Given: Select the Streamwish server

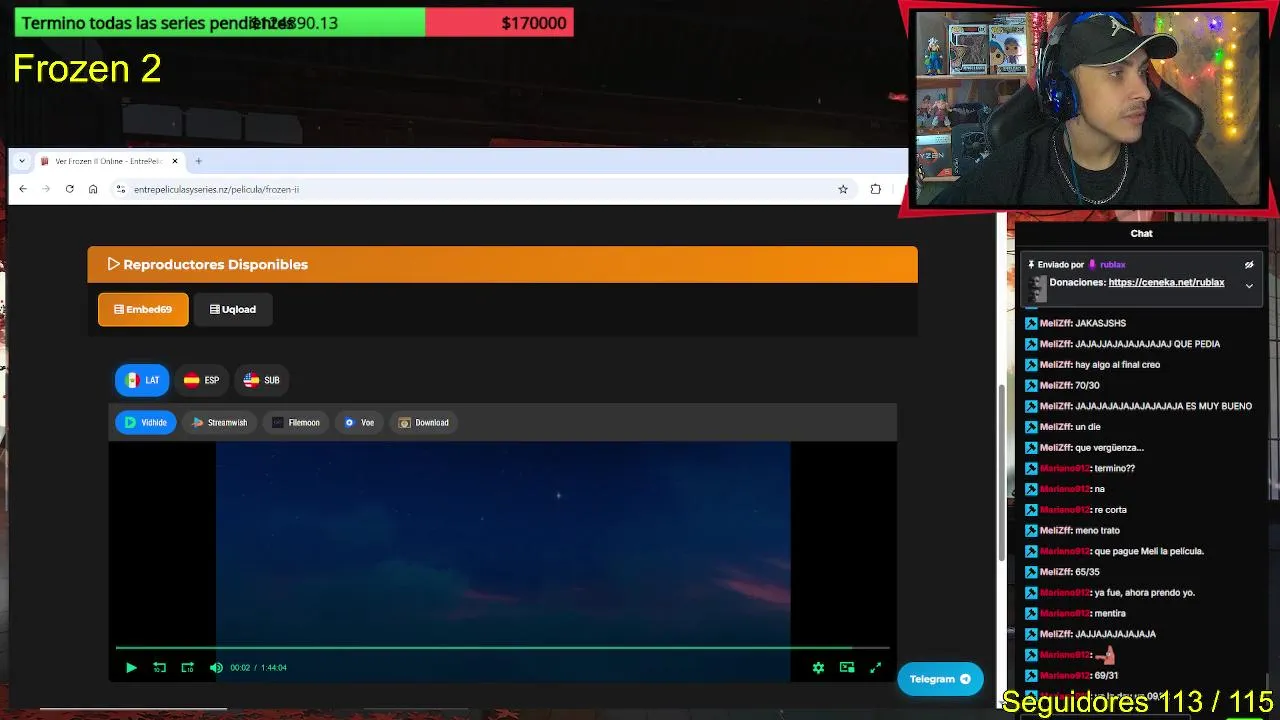Looking at the screenshot, I should pyautogui.click(x=219, y=422).
